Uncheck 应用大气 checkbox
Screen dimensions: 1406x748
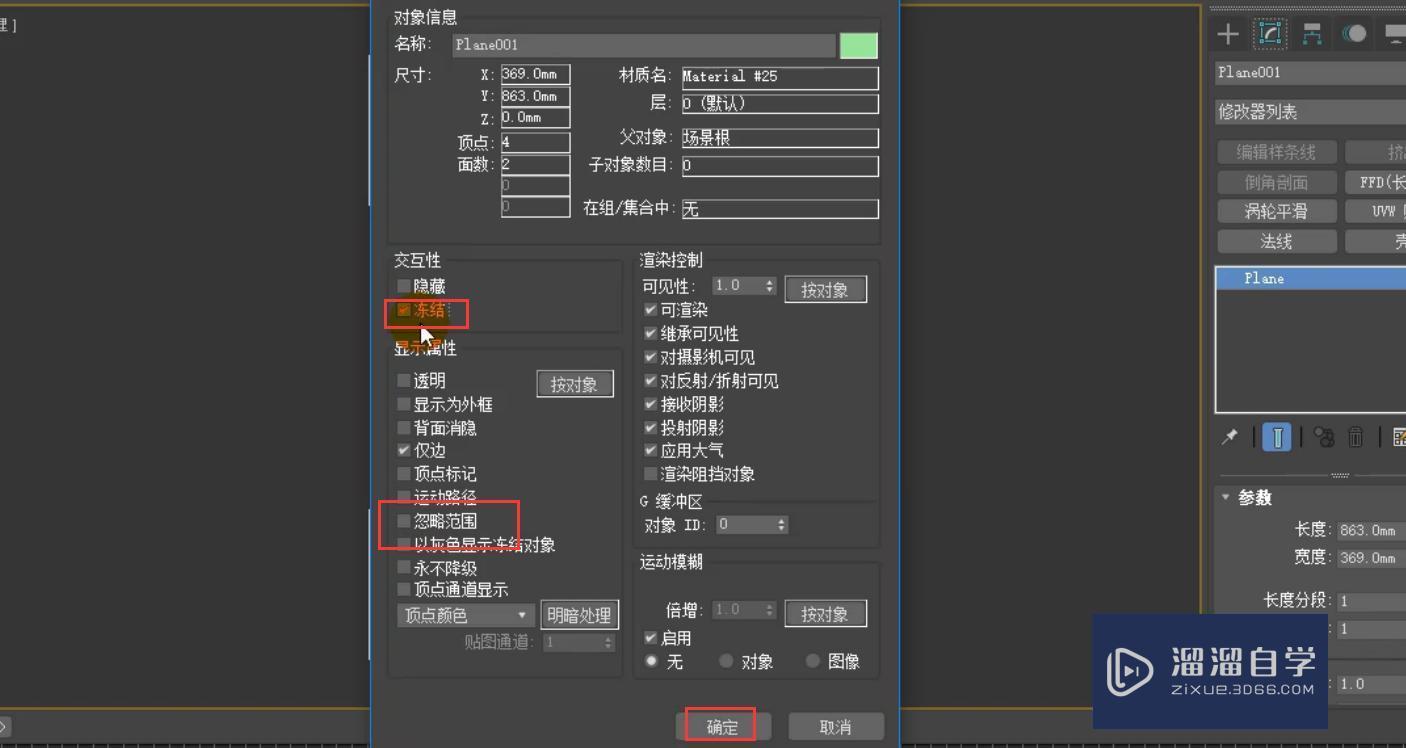coord(651,451)
